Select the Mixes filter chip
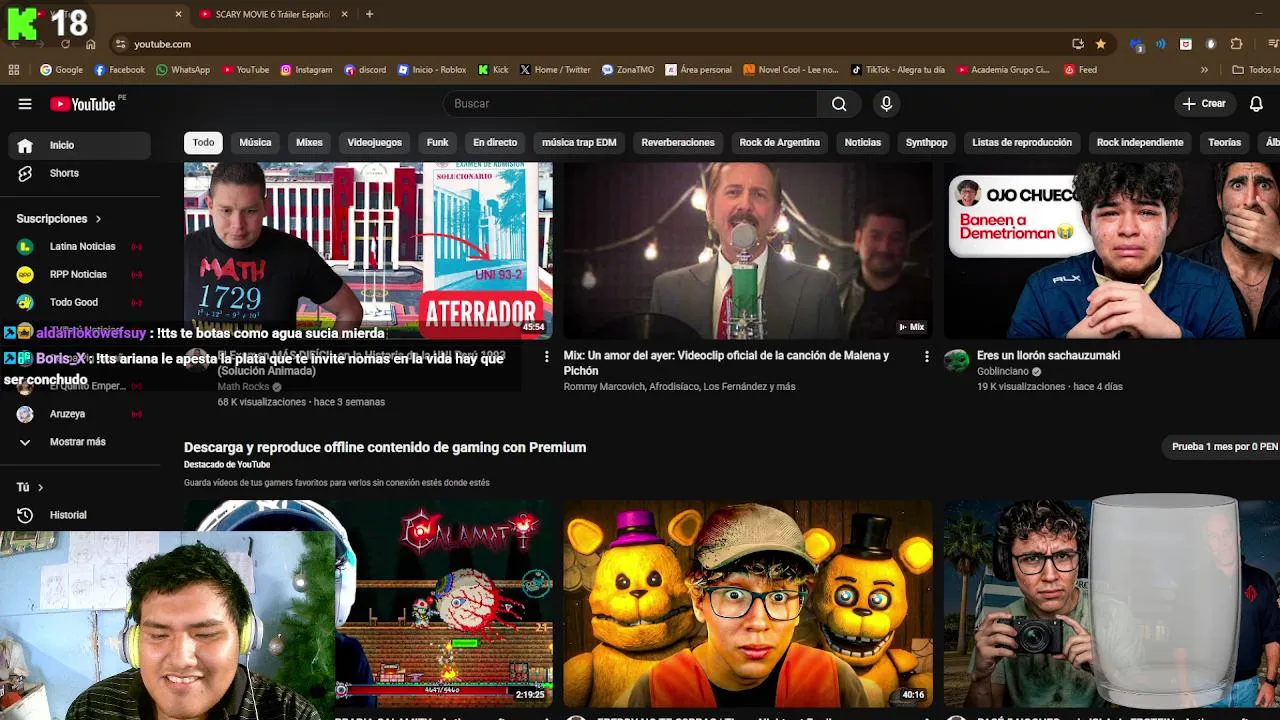Image resolution: width=1280 pixels, height=720 pixels. 309,143
